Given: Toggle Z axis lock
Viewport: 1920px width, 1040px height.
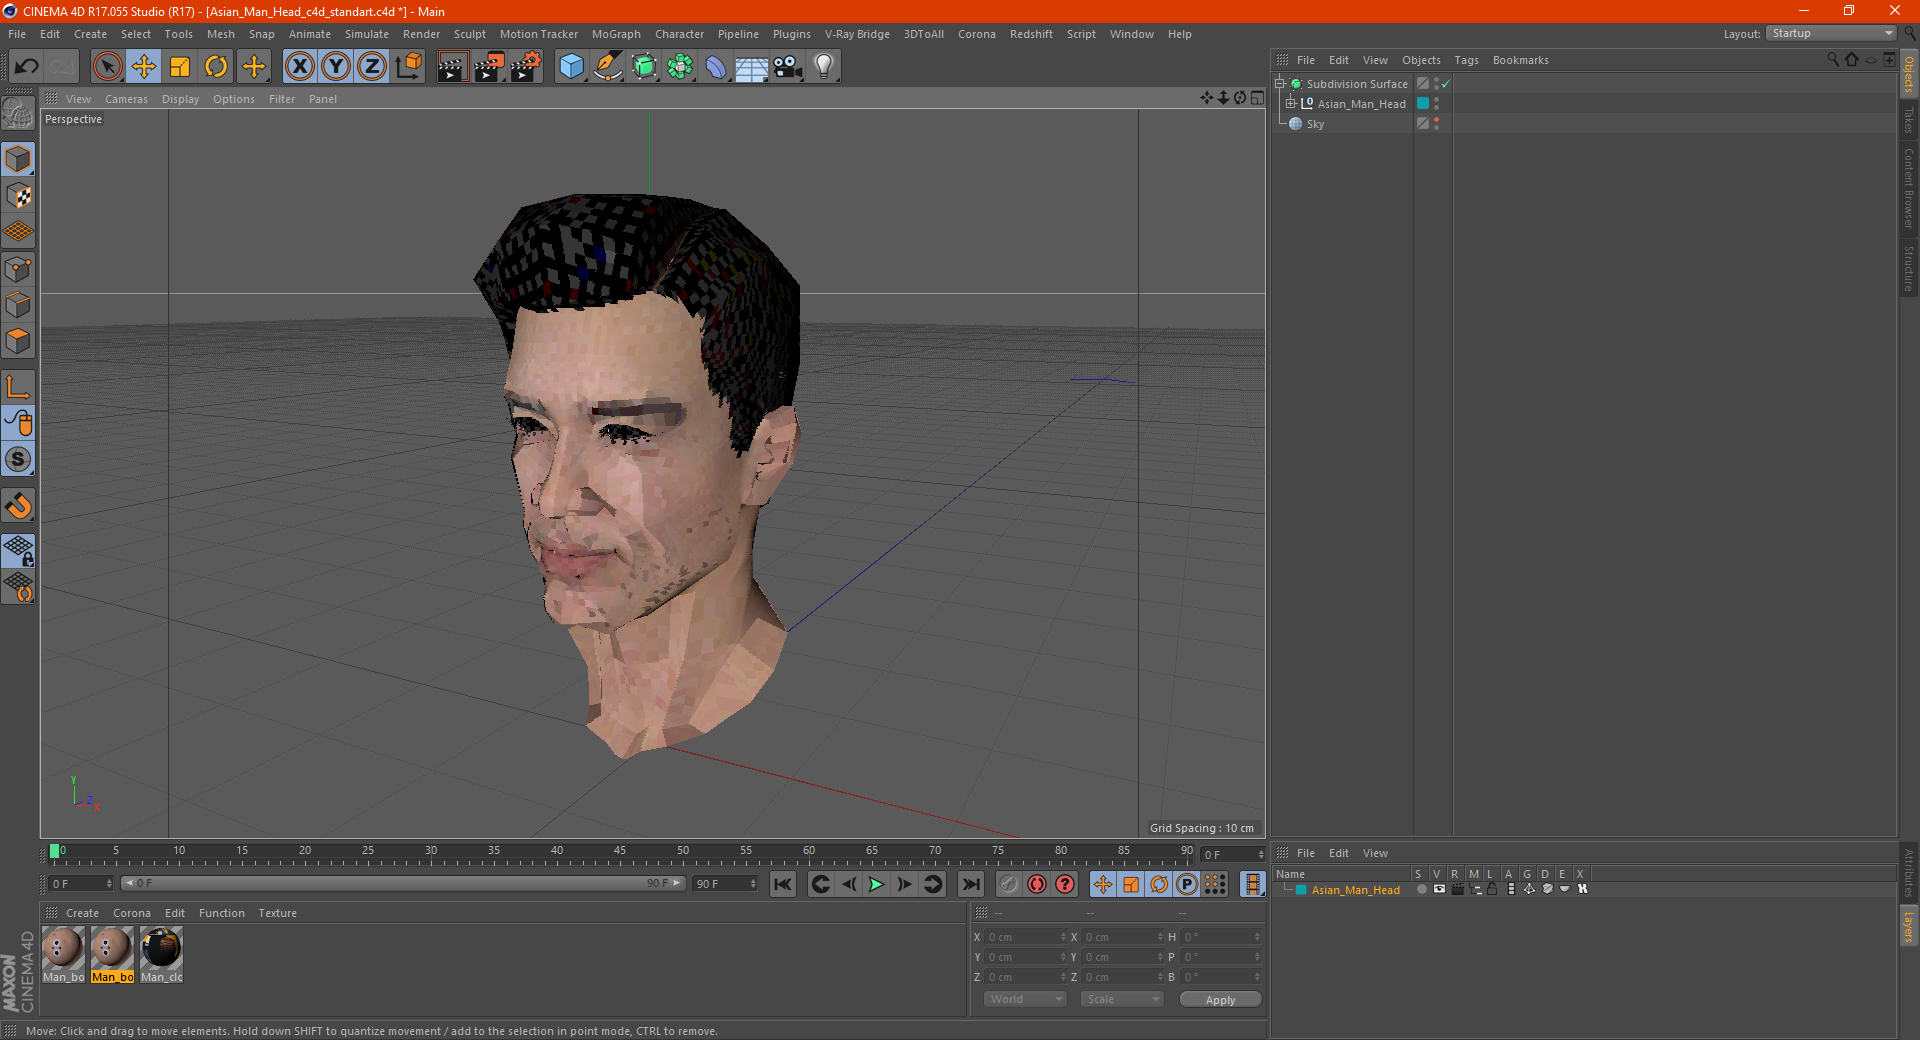Looking at the screenshot, I should coord(372,67).
